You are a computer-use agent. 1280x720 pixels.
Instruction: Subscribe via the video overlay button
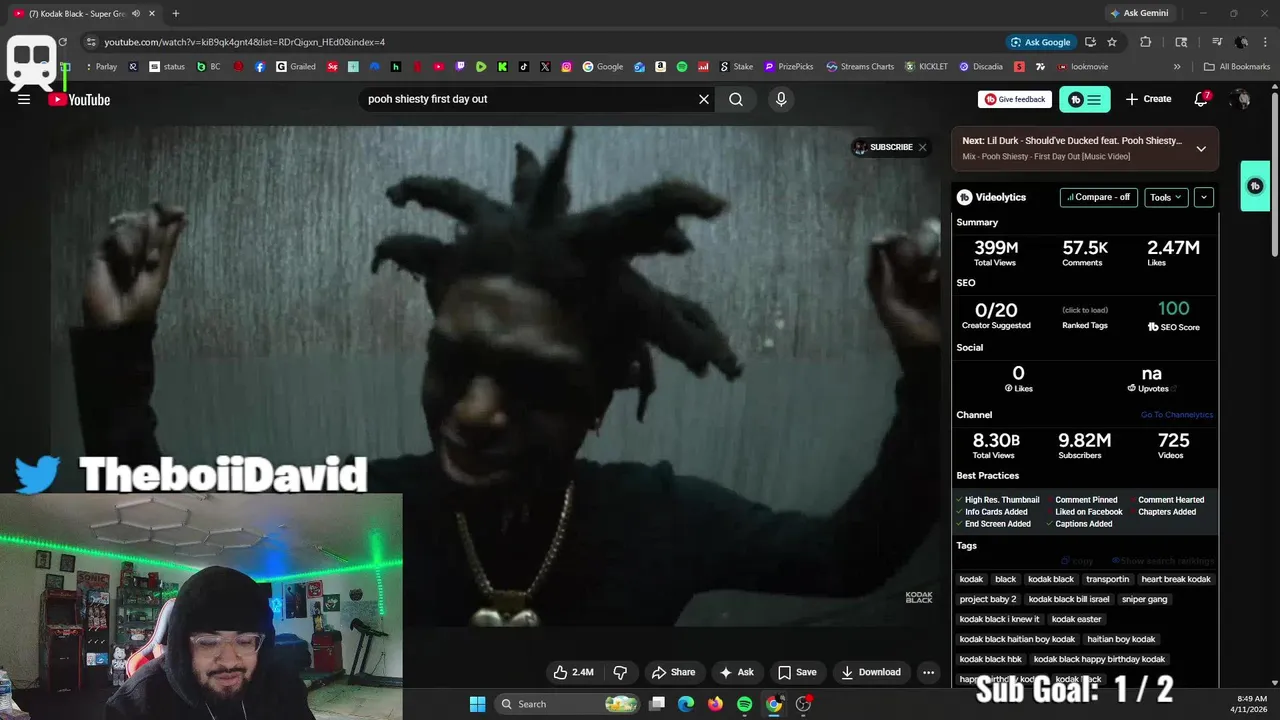pyautogui.click(x=883, y=147)
